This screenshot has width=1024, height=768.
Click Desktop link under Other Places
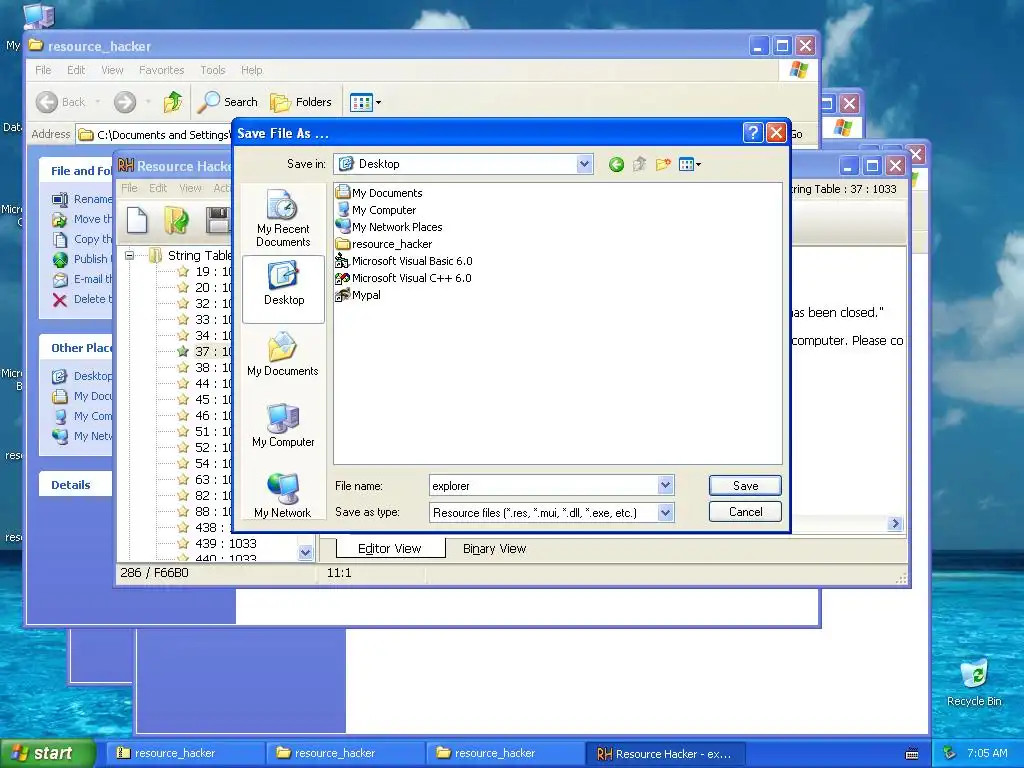[x=82, y=376]
